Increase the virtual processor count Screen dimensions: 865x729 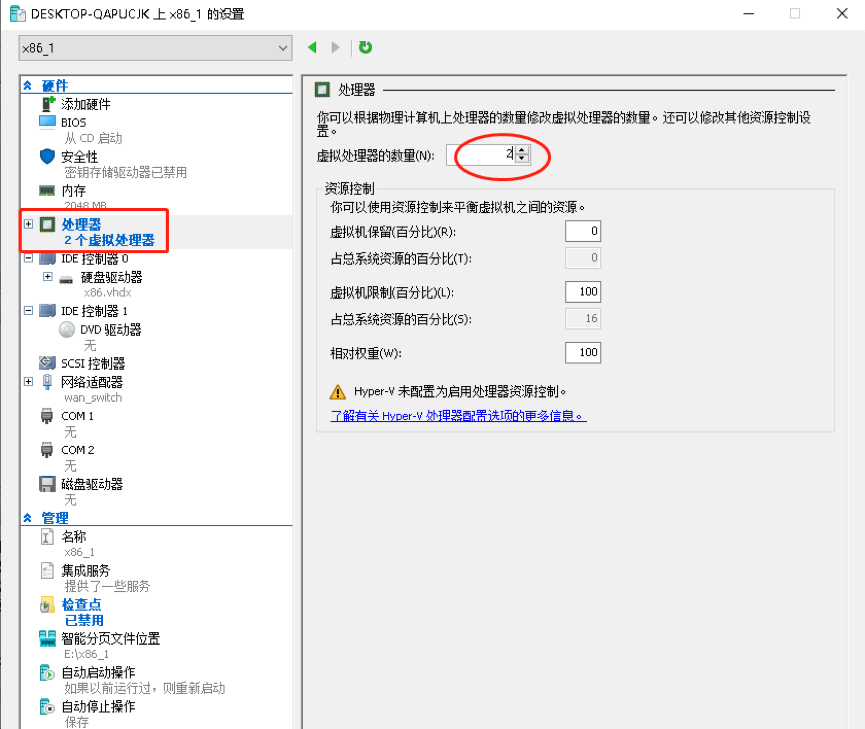pos(522,150)
